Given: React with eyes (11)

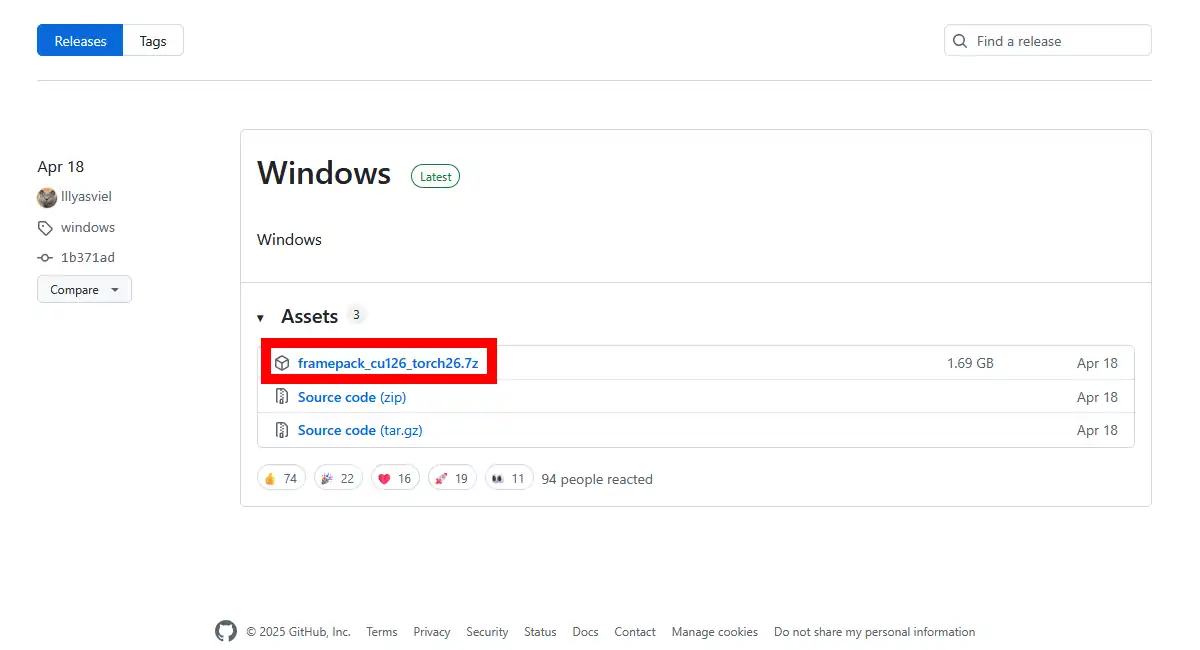Looking at the screenshot, I should (509, 478).
